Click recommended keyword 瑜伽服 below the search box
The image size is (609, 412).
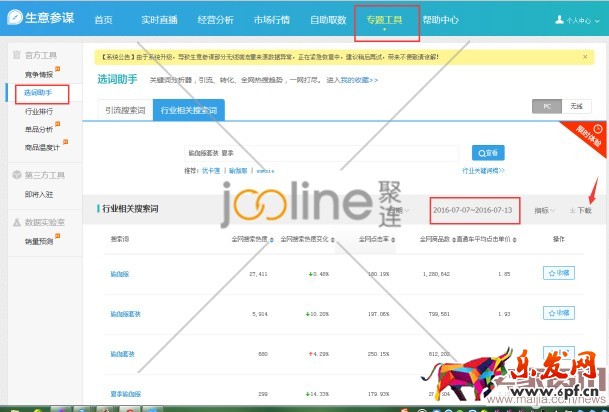pyautogui.click(x=238, y=171)
